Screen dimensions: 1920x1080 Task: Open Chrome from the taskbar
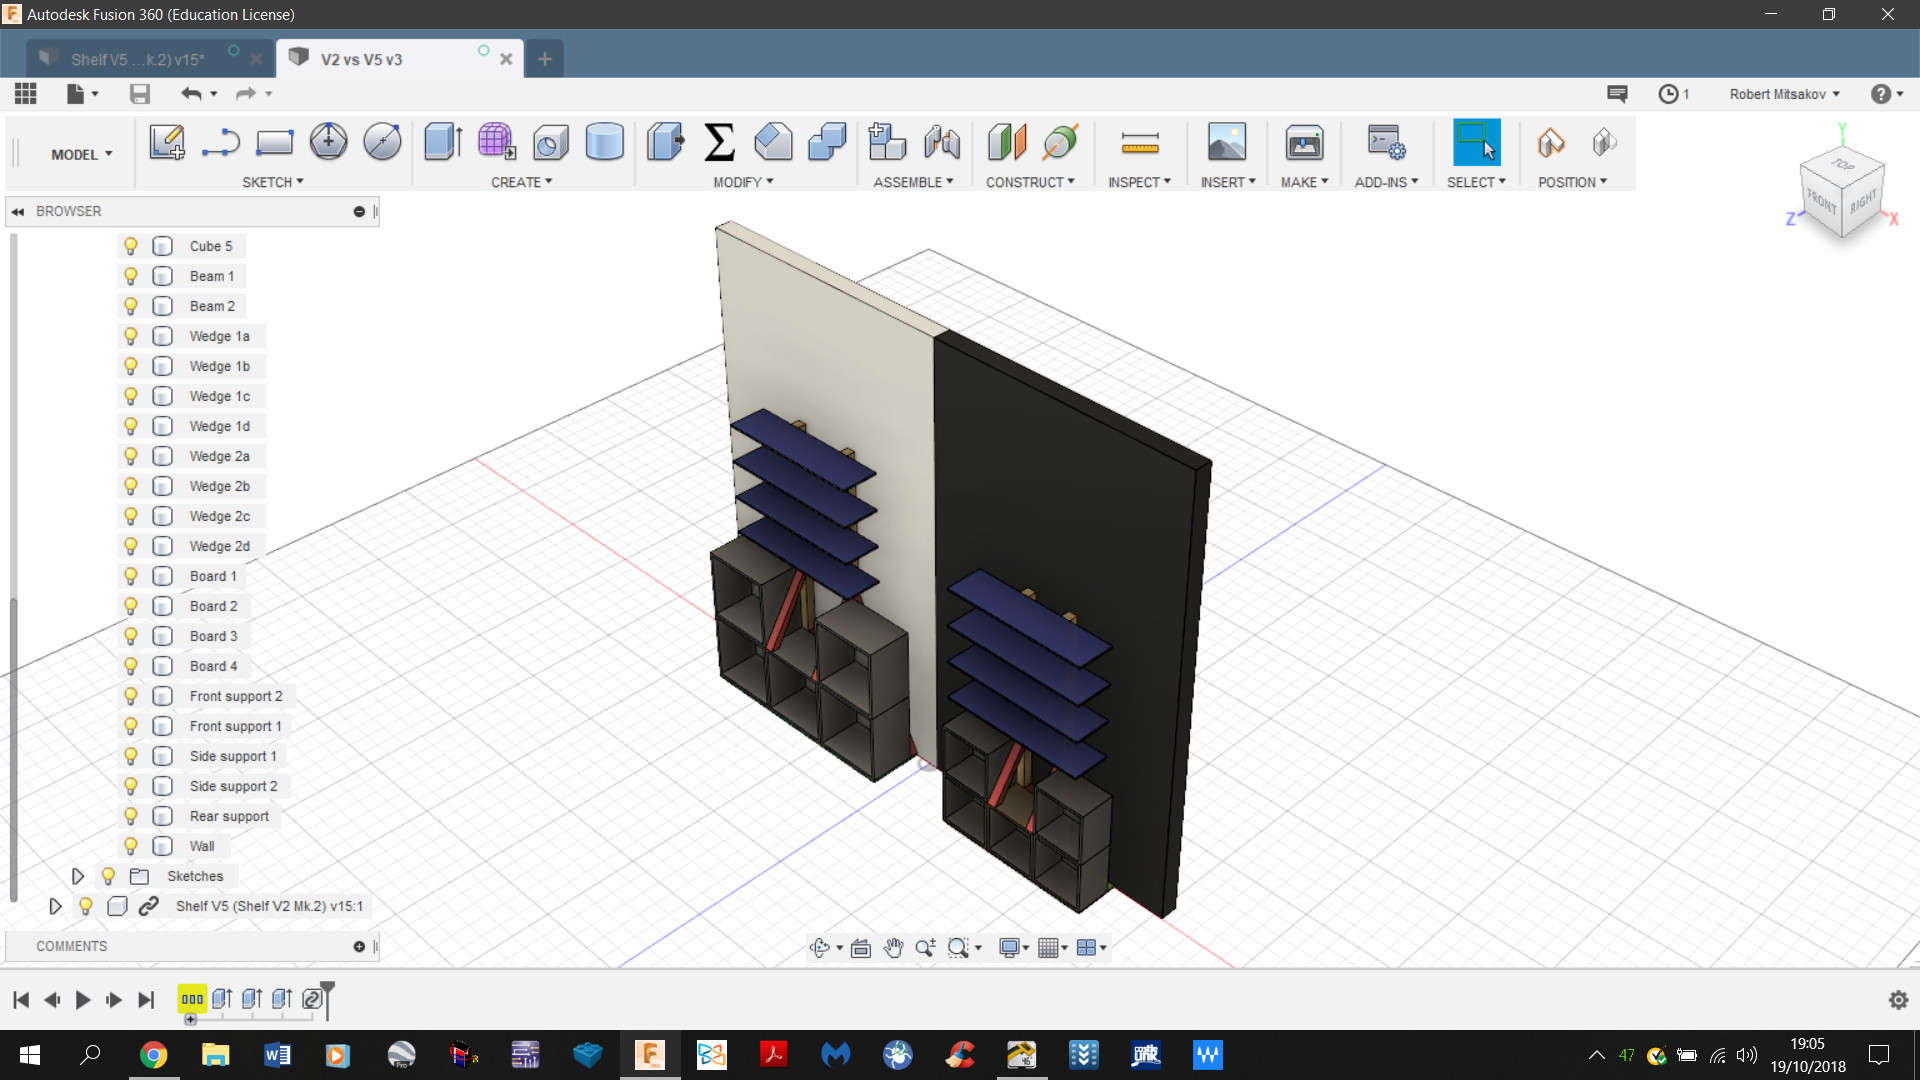(x=153, y=1055)
